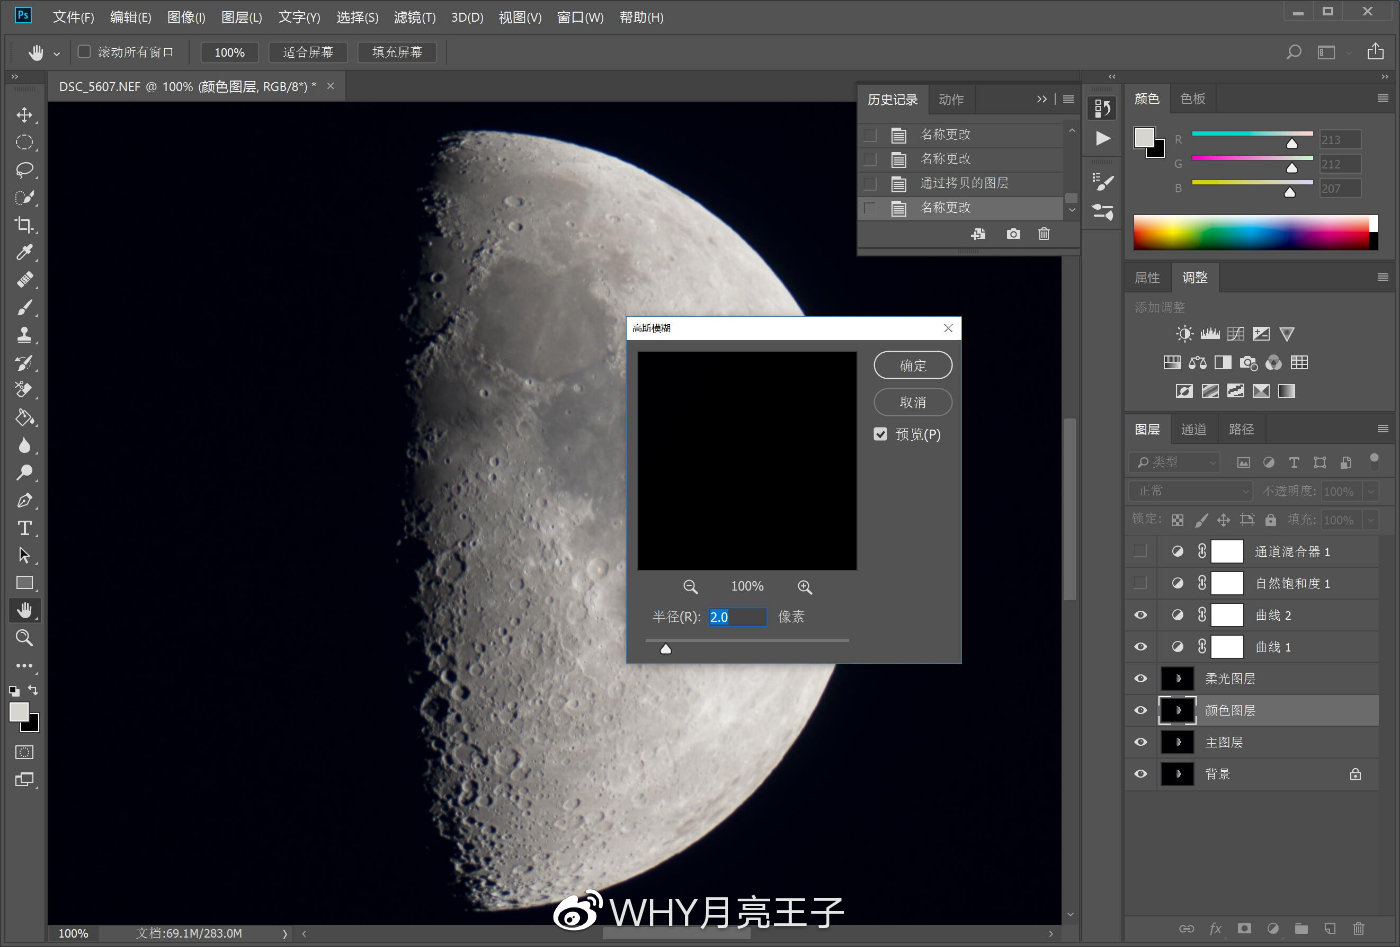Select the Brush tool
This screenshot has width=1400, height=947.
tap(24, 307)
